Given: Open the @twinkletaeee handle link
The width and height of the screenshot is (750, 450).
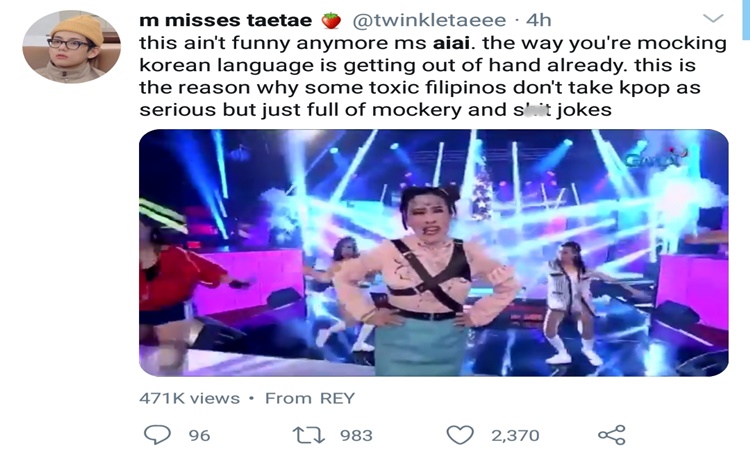Looking at the screenshot, I should [x=429, y=21].
